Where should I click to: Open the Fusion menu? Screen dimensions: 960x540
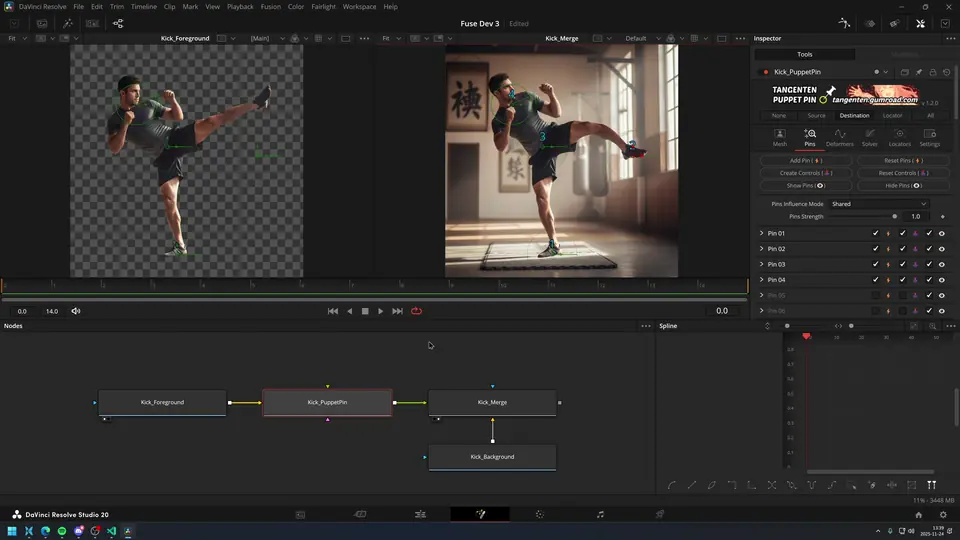tap(270, 7)
